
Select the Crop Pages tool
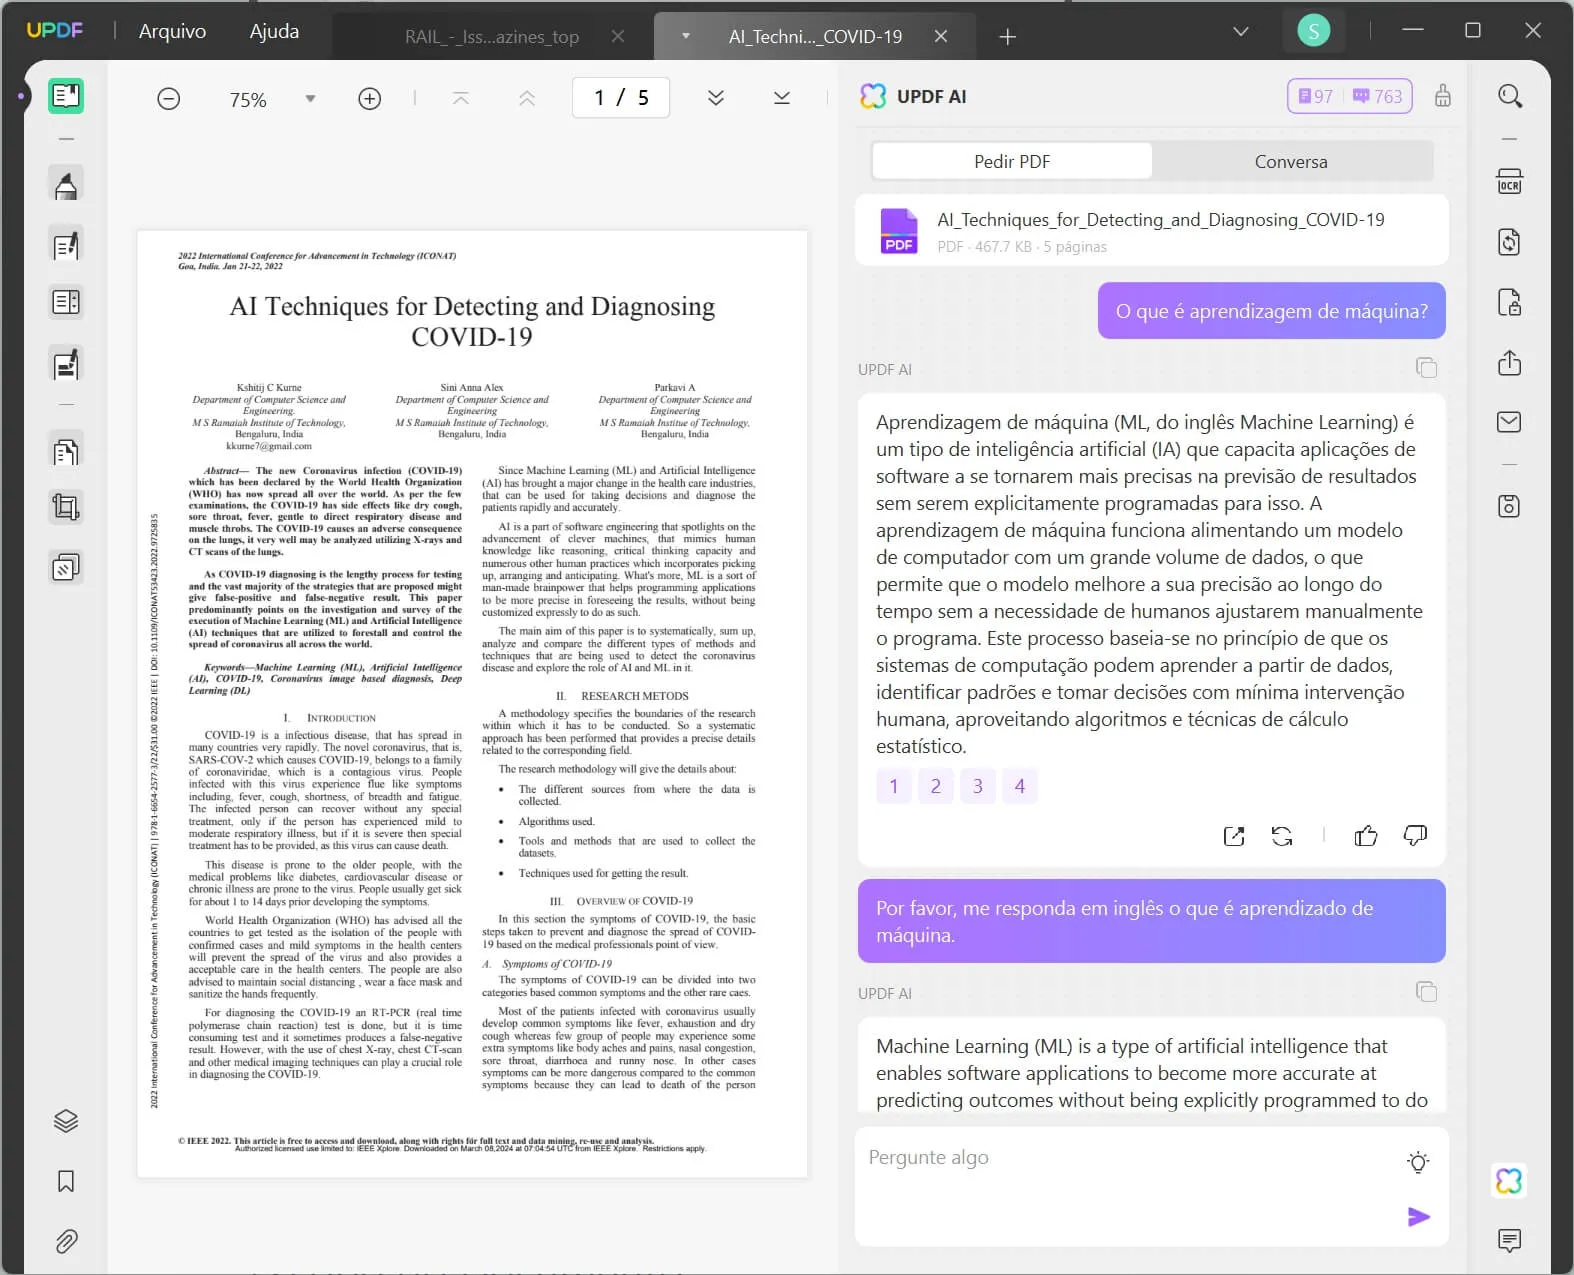point(66,508)
